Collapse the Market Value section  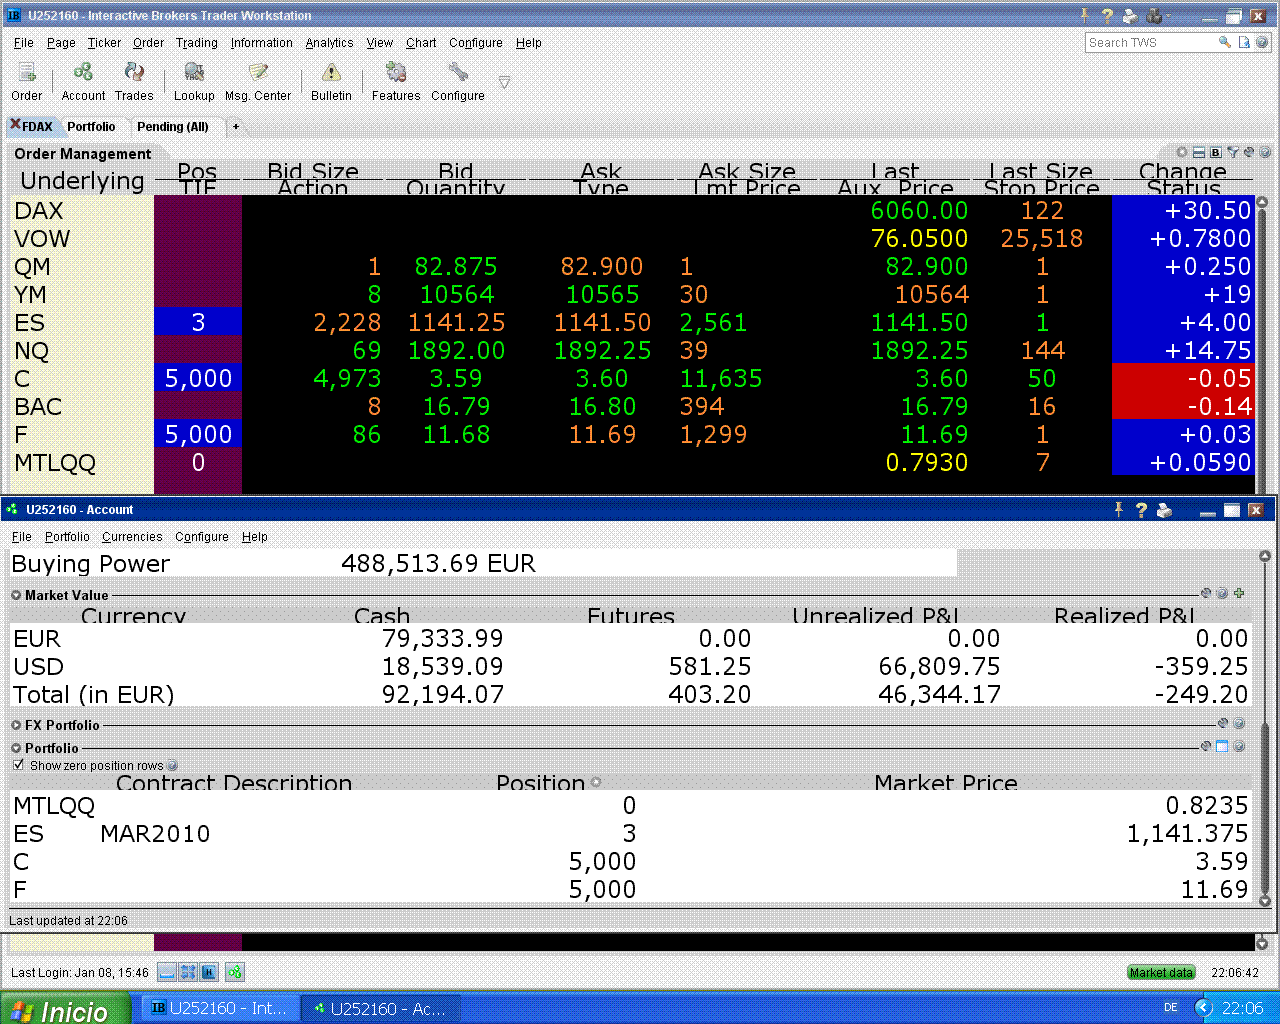[16, 595]
